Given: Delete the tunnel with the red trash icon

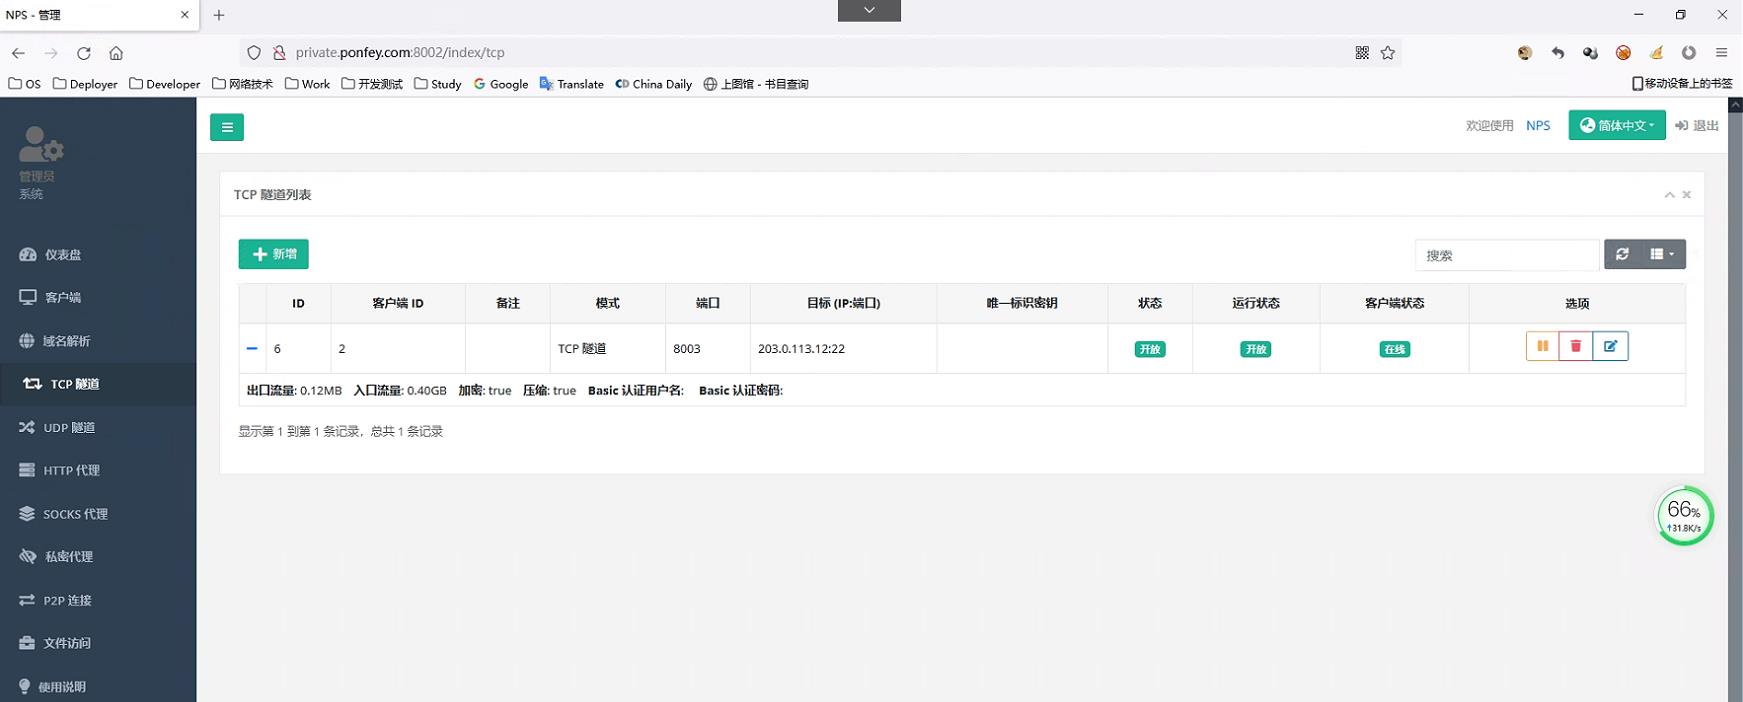Looking at the screenshot, I should (x=1576, y=346).
